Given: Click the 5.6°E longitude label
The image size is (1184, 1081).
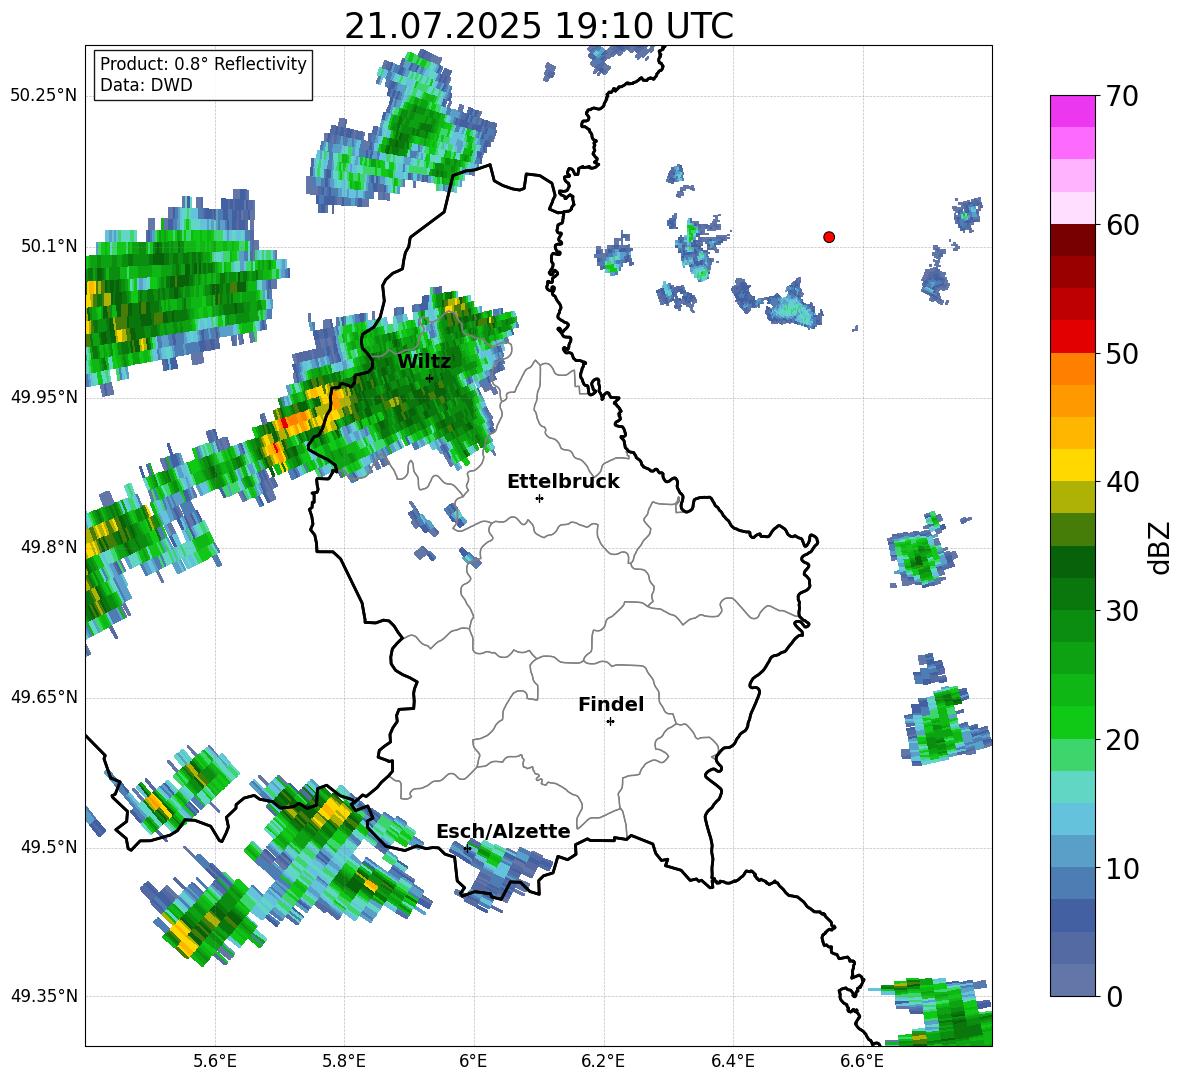Looking at the screenshot, I should pyautogui.click(x=214, y=1061).
